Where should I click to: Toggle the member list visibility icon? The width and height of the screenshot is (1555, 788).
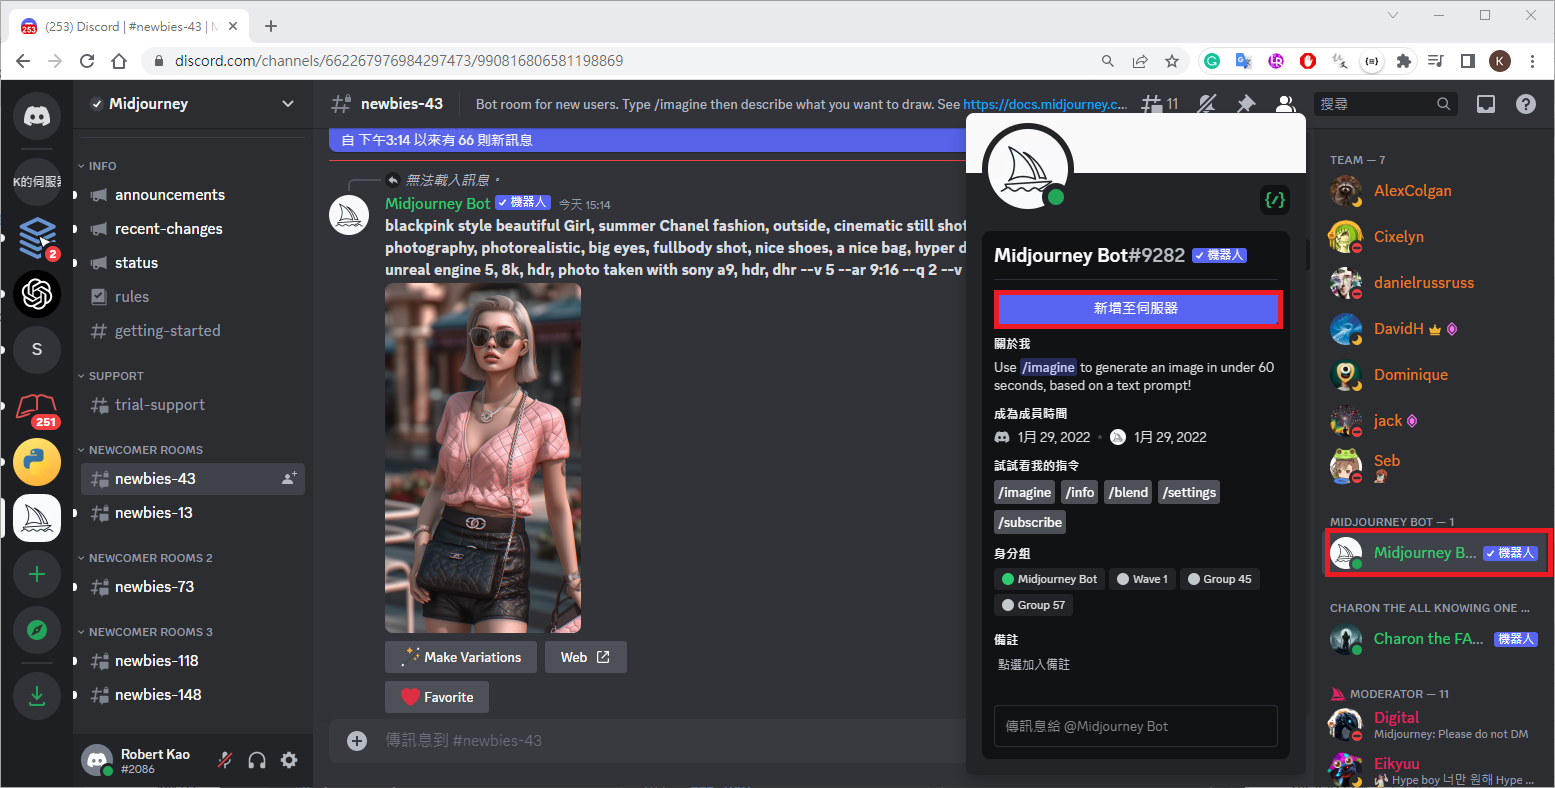[1286, 104]
